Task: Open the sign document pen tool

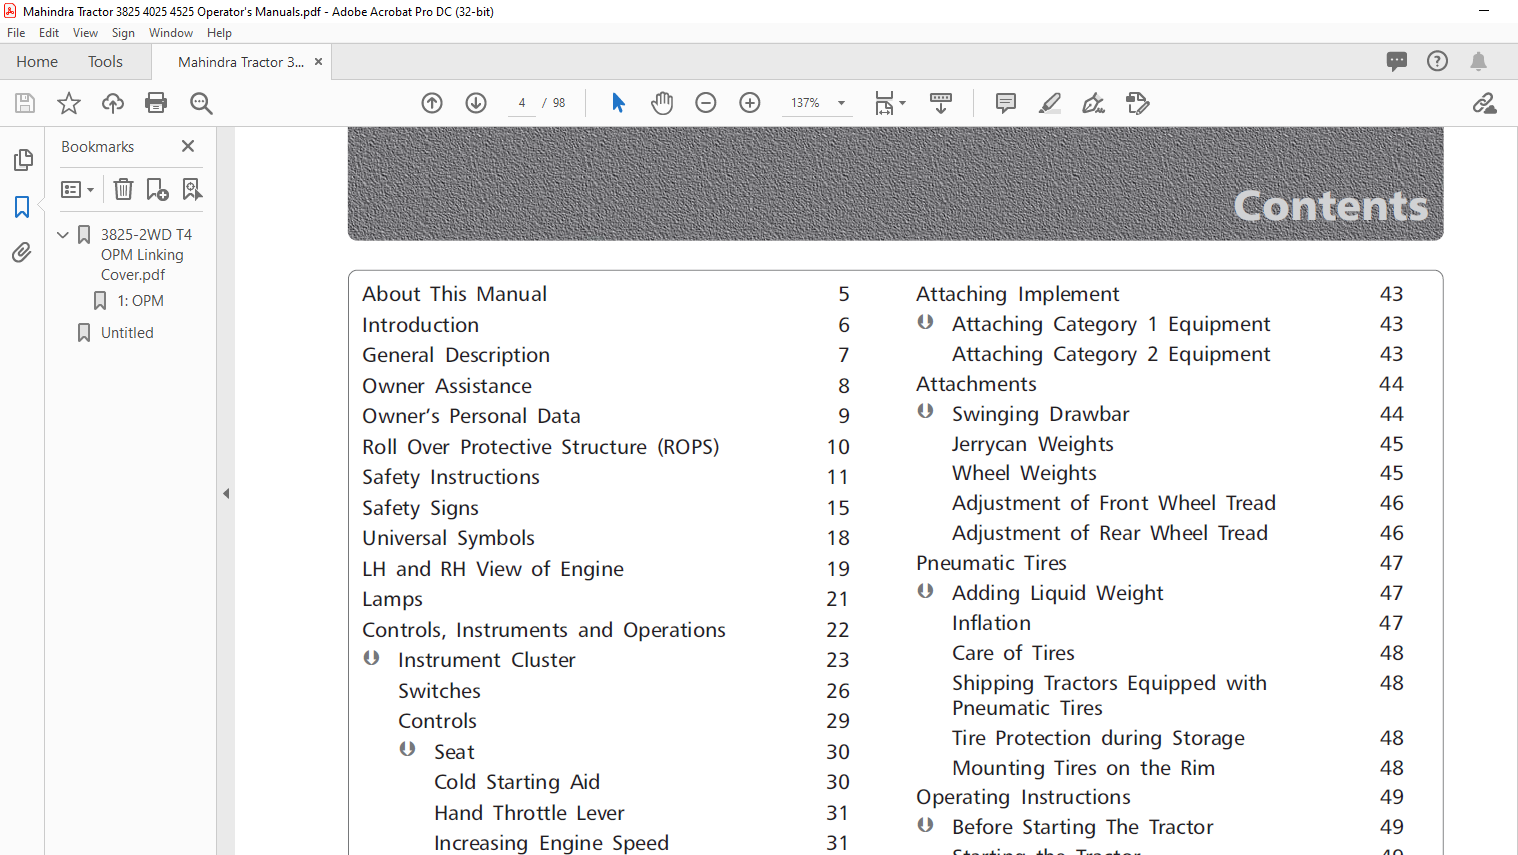Action: [x=1094, y=103]
